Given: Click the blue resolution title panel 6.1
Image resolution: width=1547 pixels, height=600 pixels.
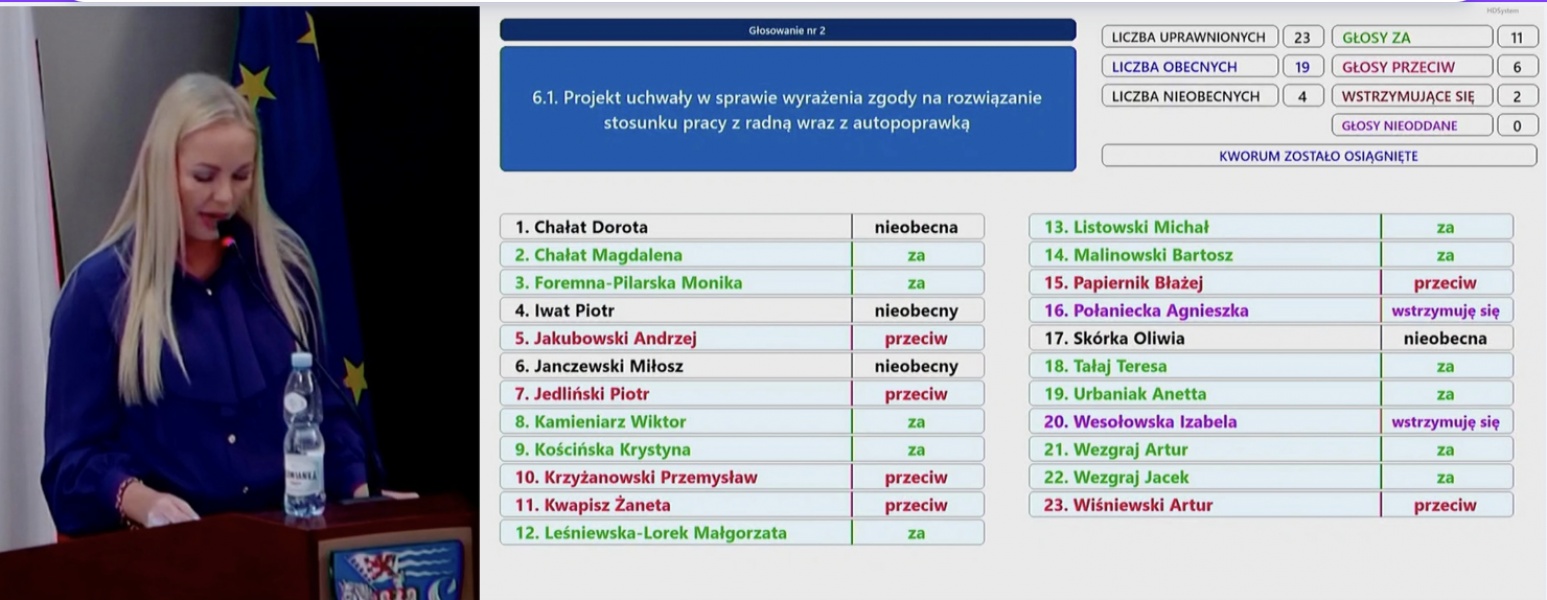Looking at the screenshot, I should 787,109.
